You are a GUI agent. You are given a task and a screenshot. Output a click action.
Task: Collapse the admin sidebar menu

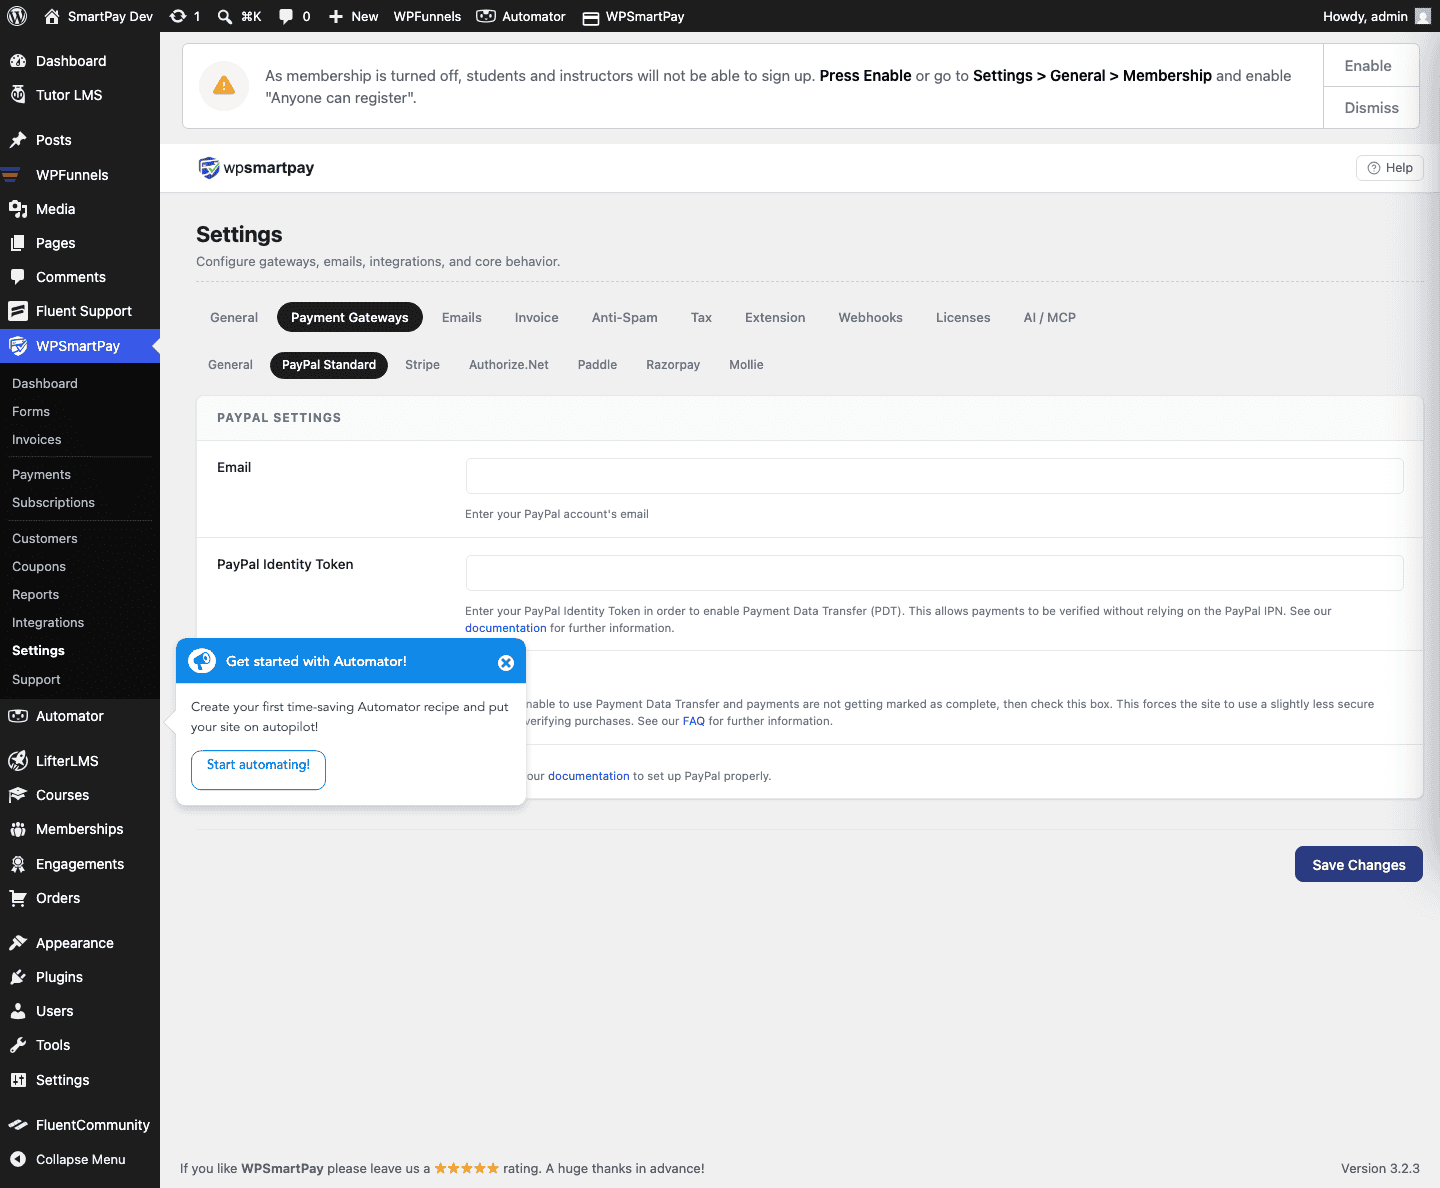80,1159
